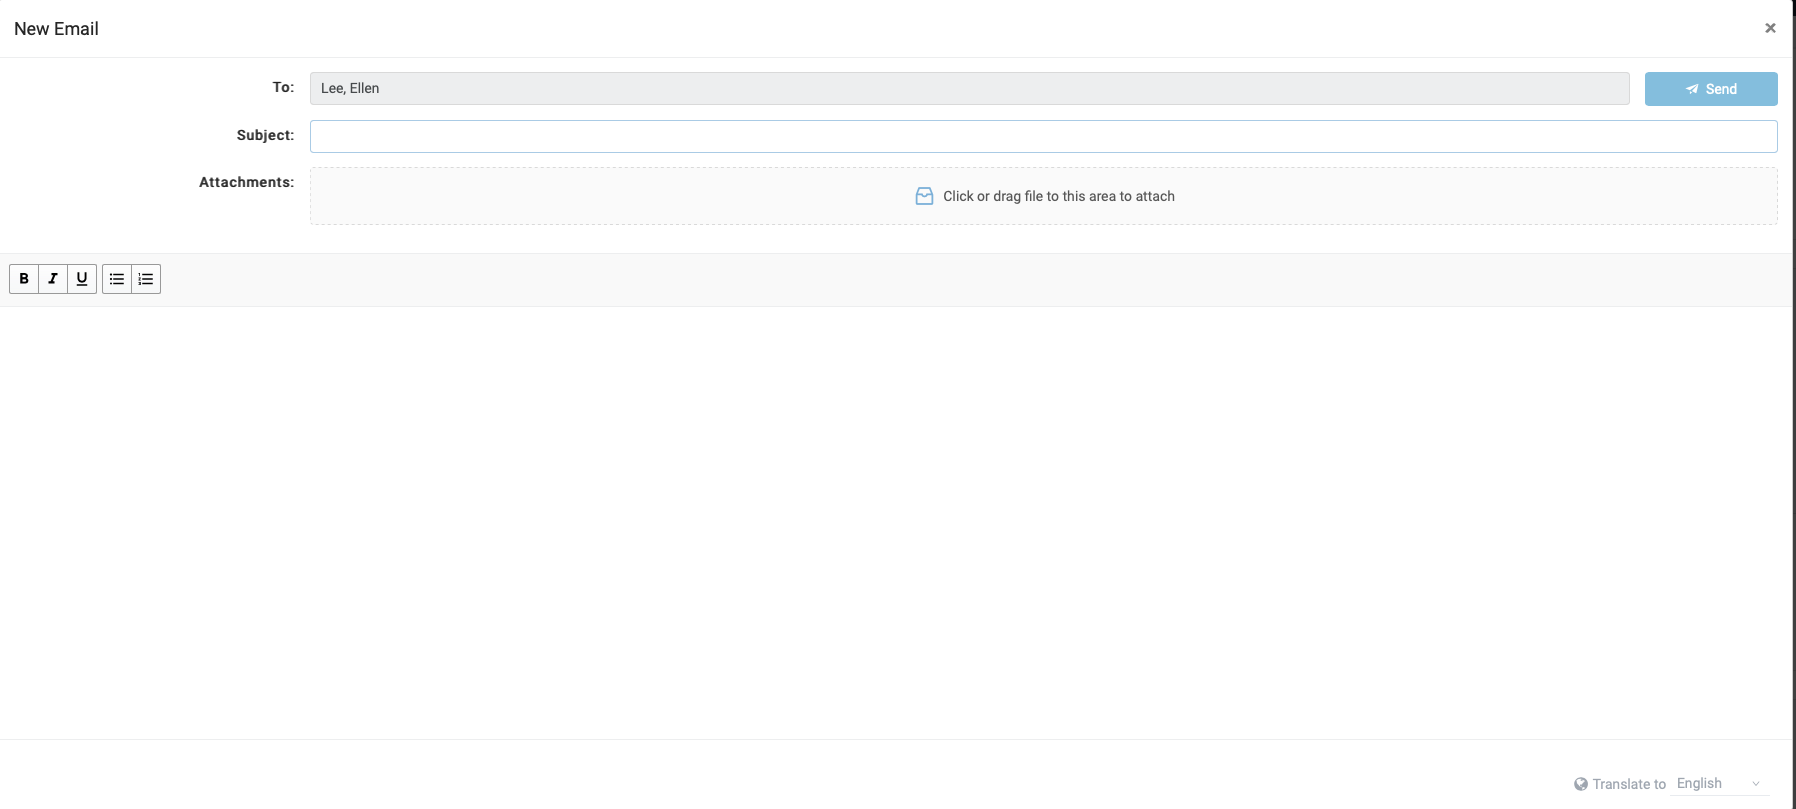Open the Translate to language dropdown

click(1720, 783)
